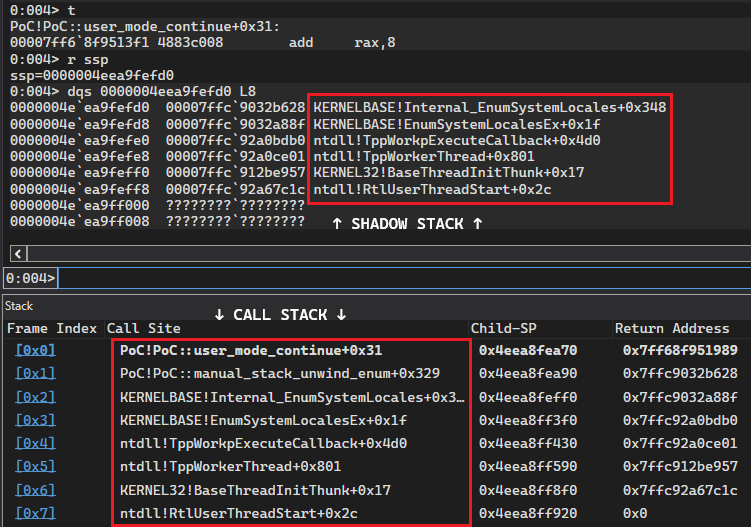Click return address 0x0 in last row
The height and width of the screenshot is (527, 751).
[x=635, y=513]
